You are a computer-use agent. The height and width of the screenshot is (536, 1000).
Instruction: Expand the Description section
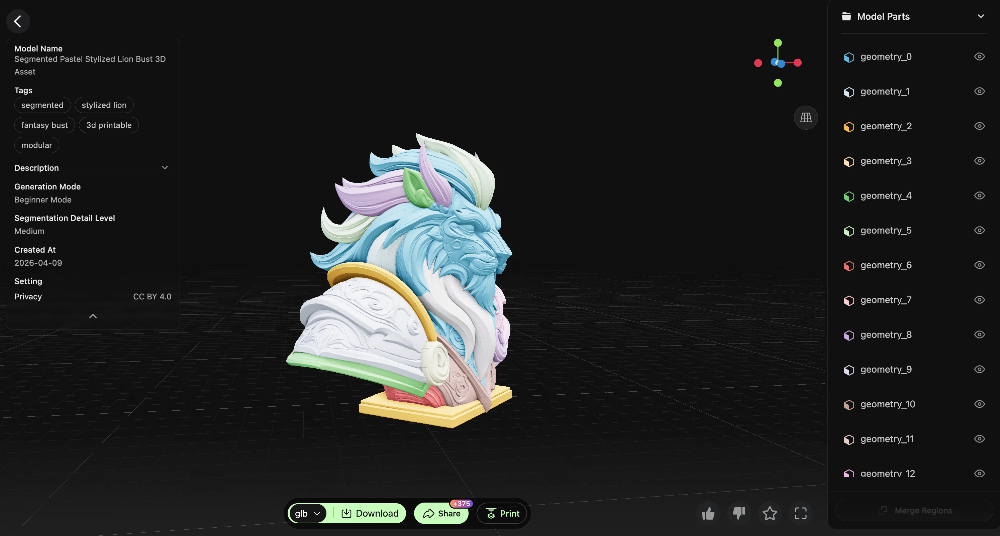(x=165, y=168)
